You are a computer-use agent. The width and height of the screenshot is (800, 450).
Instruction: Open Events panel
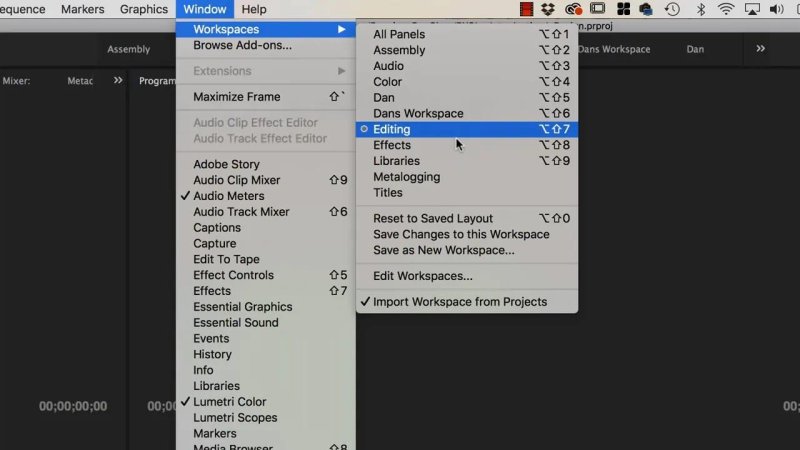click(265, 339)
